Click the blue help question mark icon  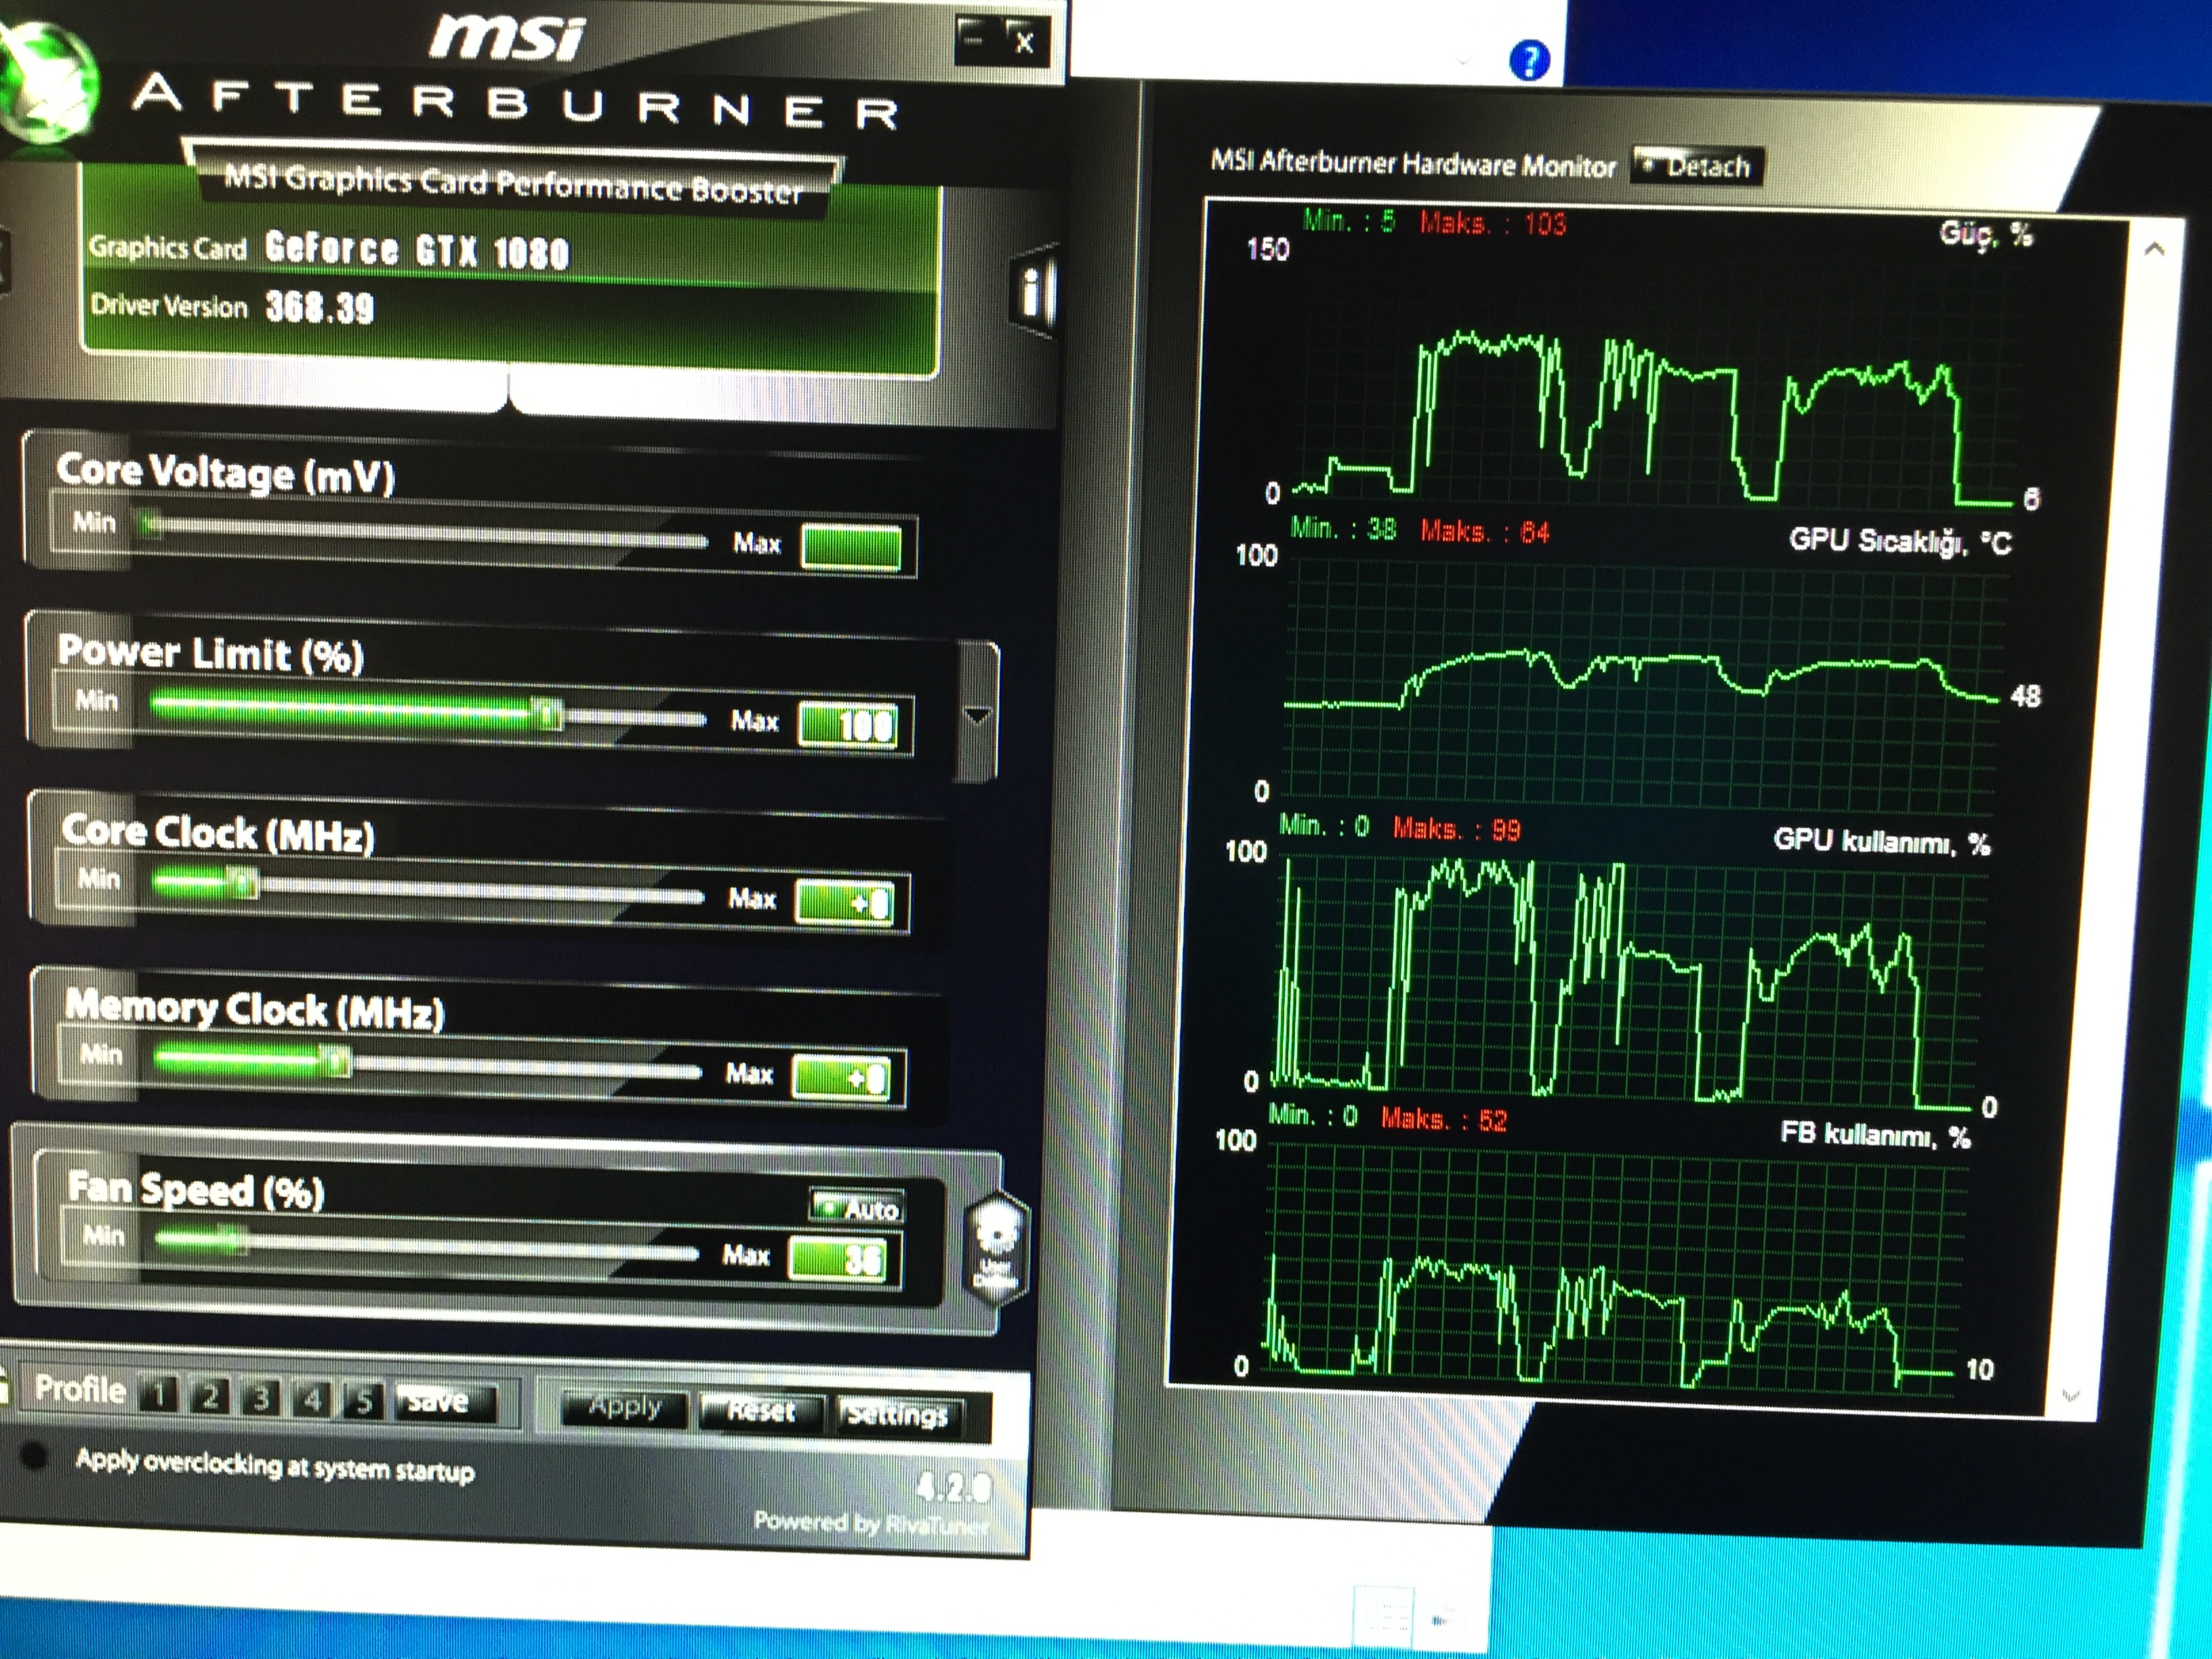[1529, 61]
